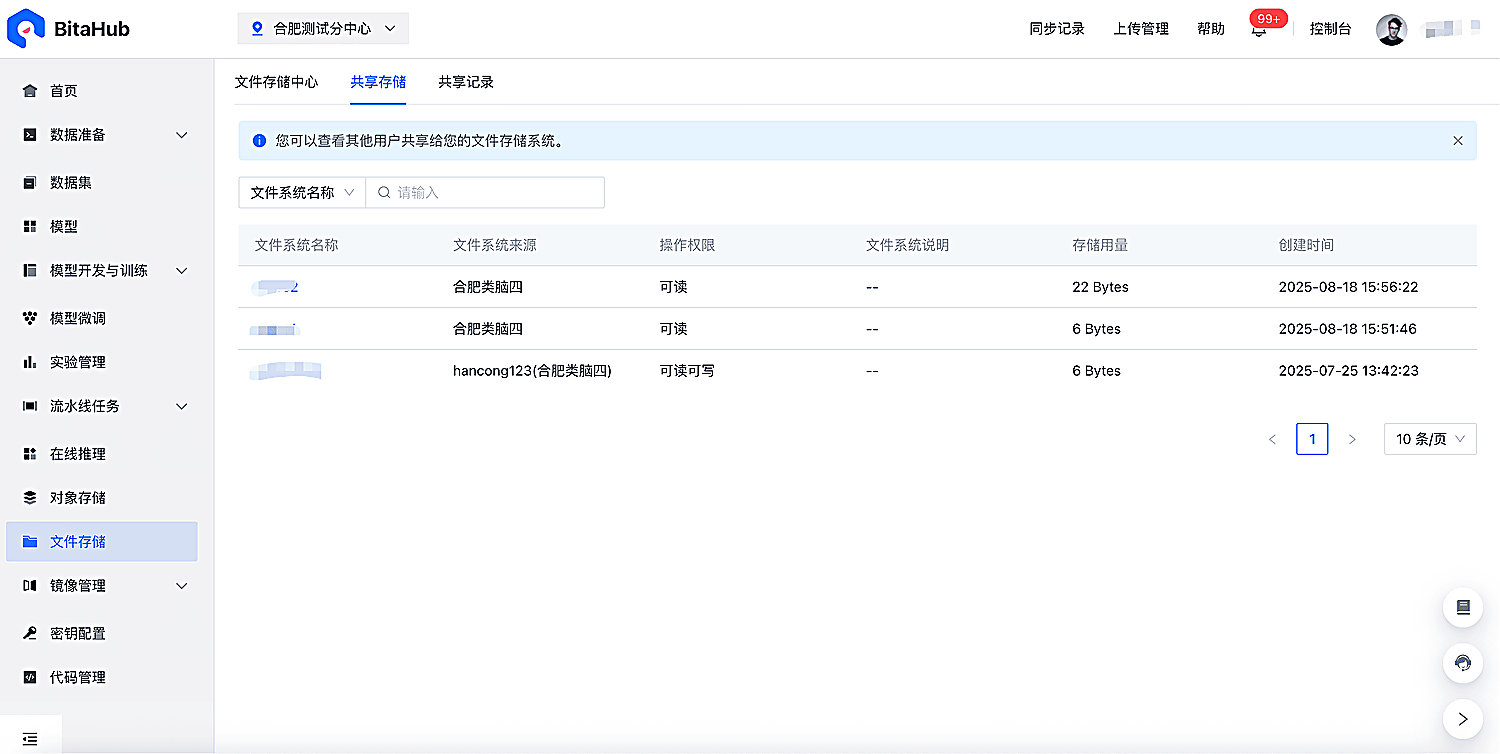Open the 合肥测试分中心 center dropdown
This screenshot has width=1500, height=754.
pos(323,29)
